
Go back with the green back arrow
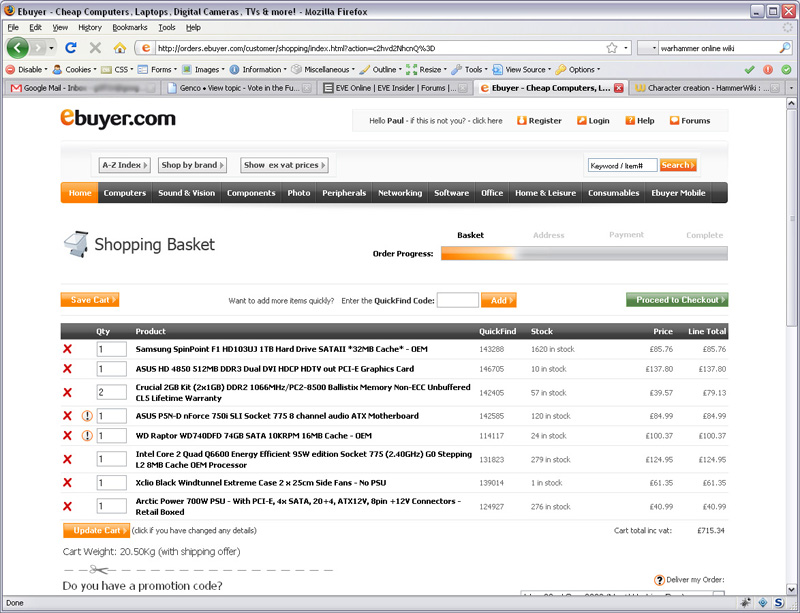(17, 48)
